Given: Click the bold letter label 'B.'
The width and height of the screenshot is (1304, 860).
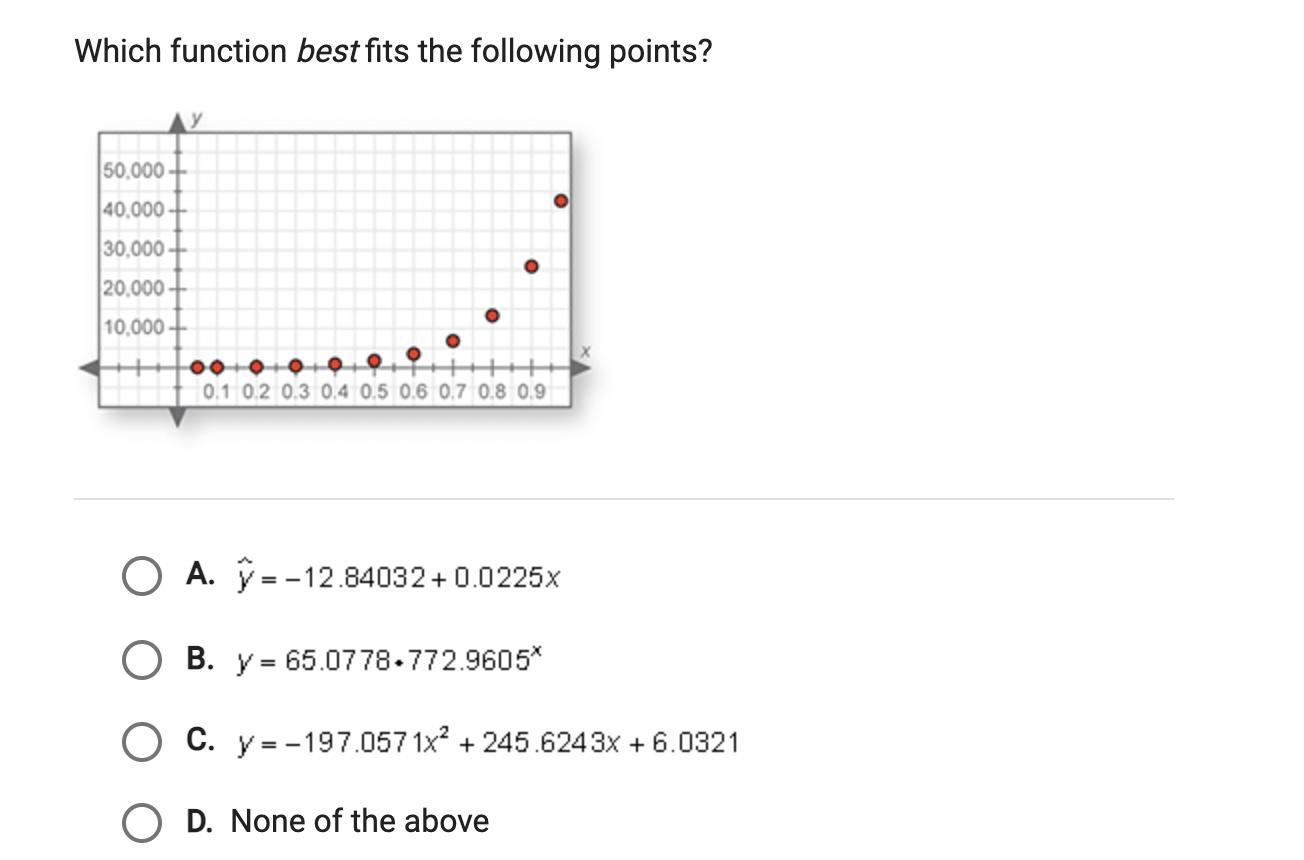Looking at the screenshot, I should click(200, 658).
